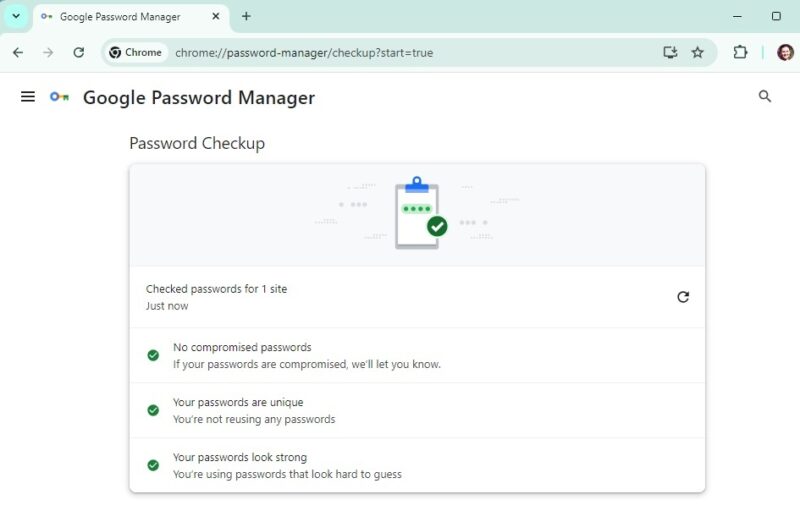Open the password search icon
Viewport: 800px width, 511px height.
pos(764,96)
